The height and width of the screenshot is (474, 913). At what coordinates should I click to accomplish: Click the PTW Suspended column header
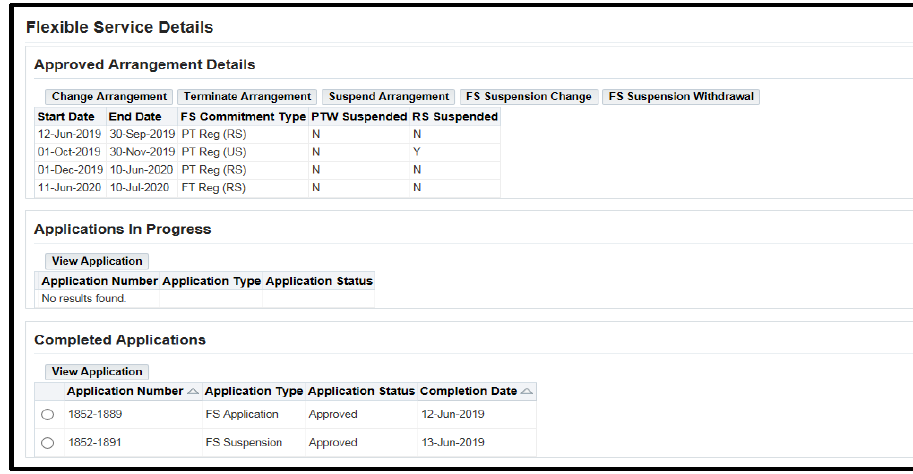tap(359, 117)
